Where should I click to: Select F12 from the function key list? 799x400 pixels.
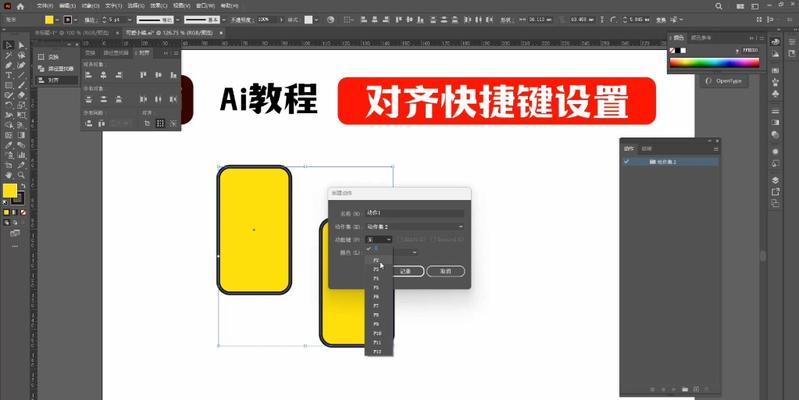377,352
